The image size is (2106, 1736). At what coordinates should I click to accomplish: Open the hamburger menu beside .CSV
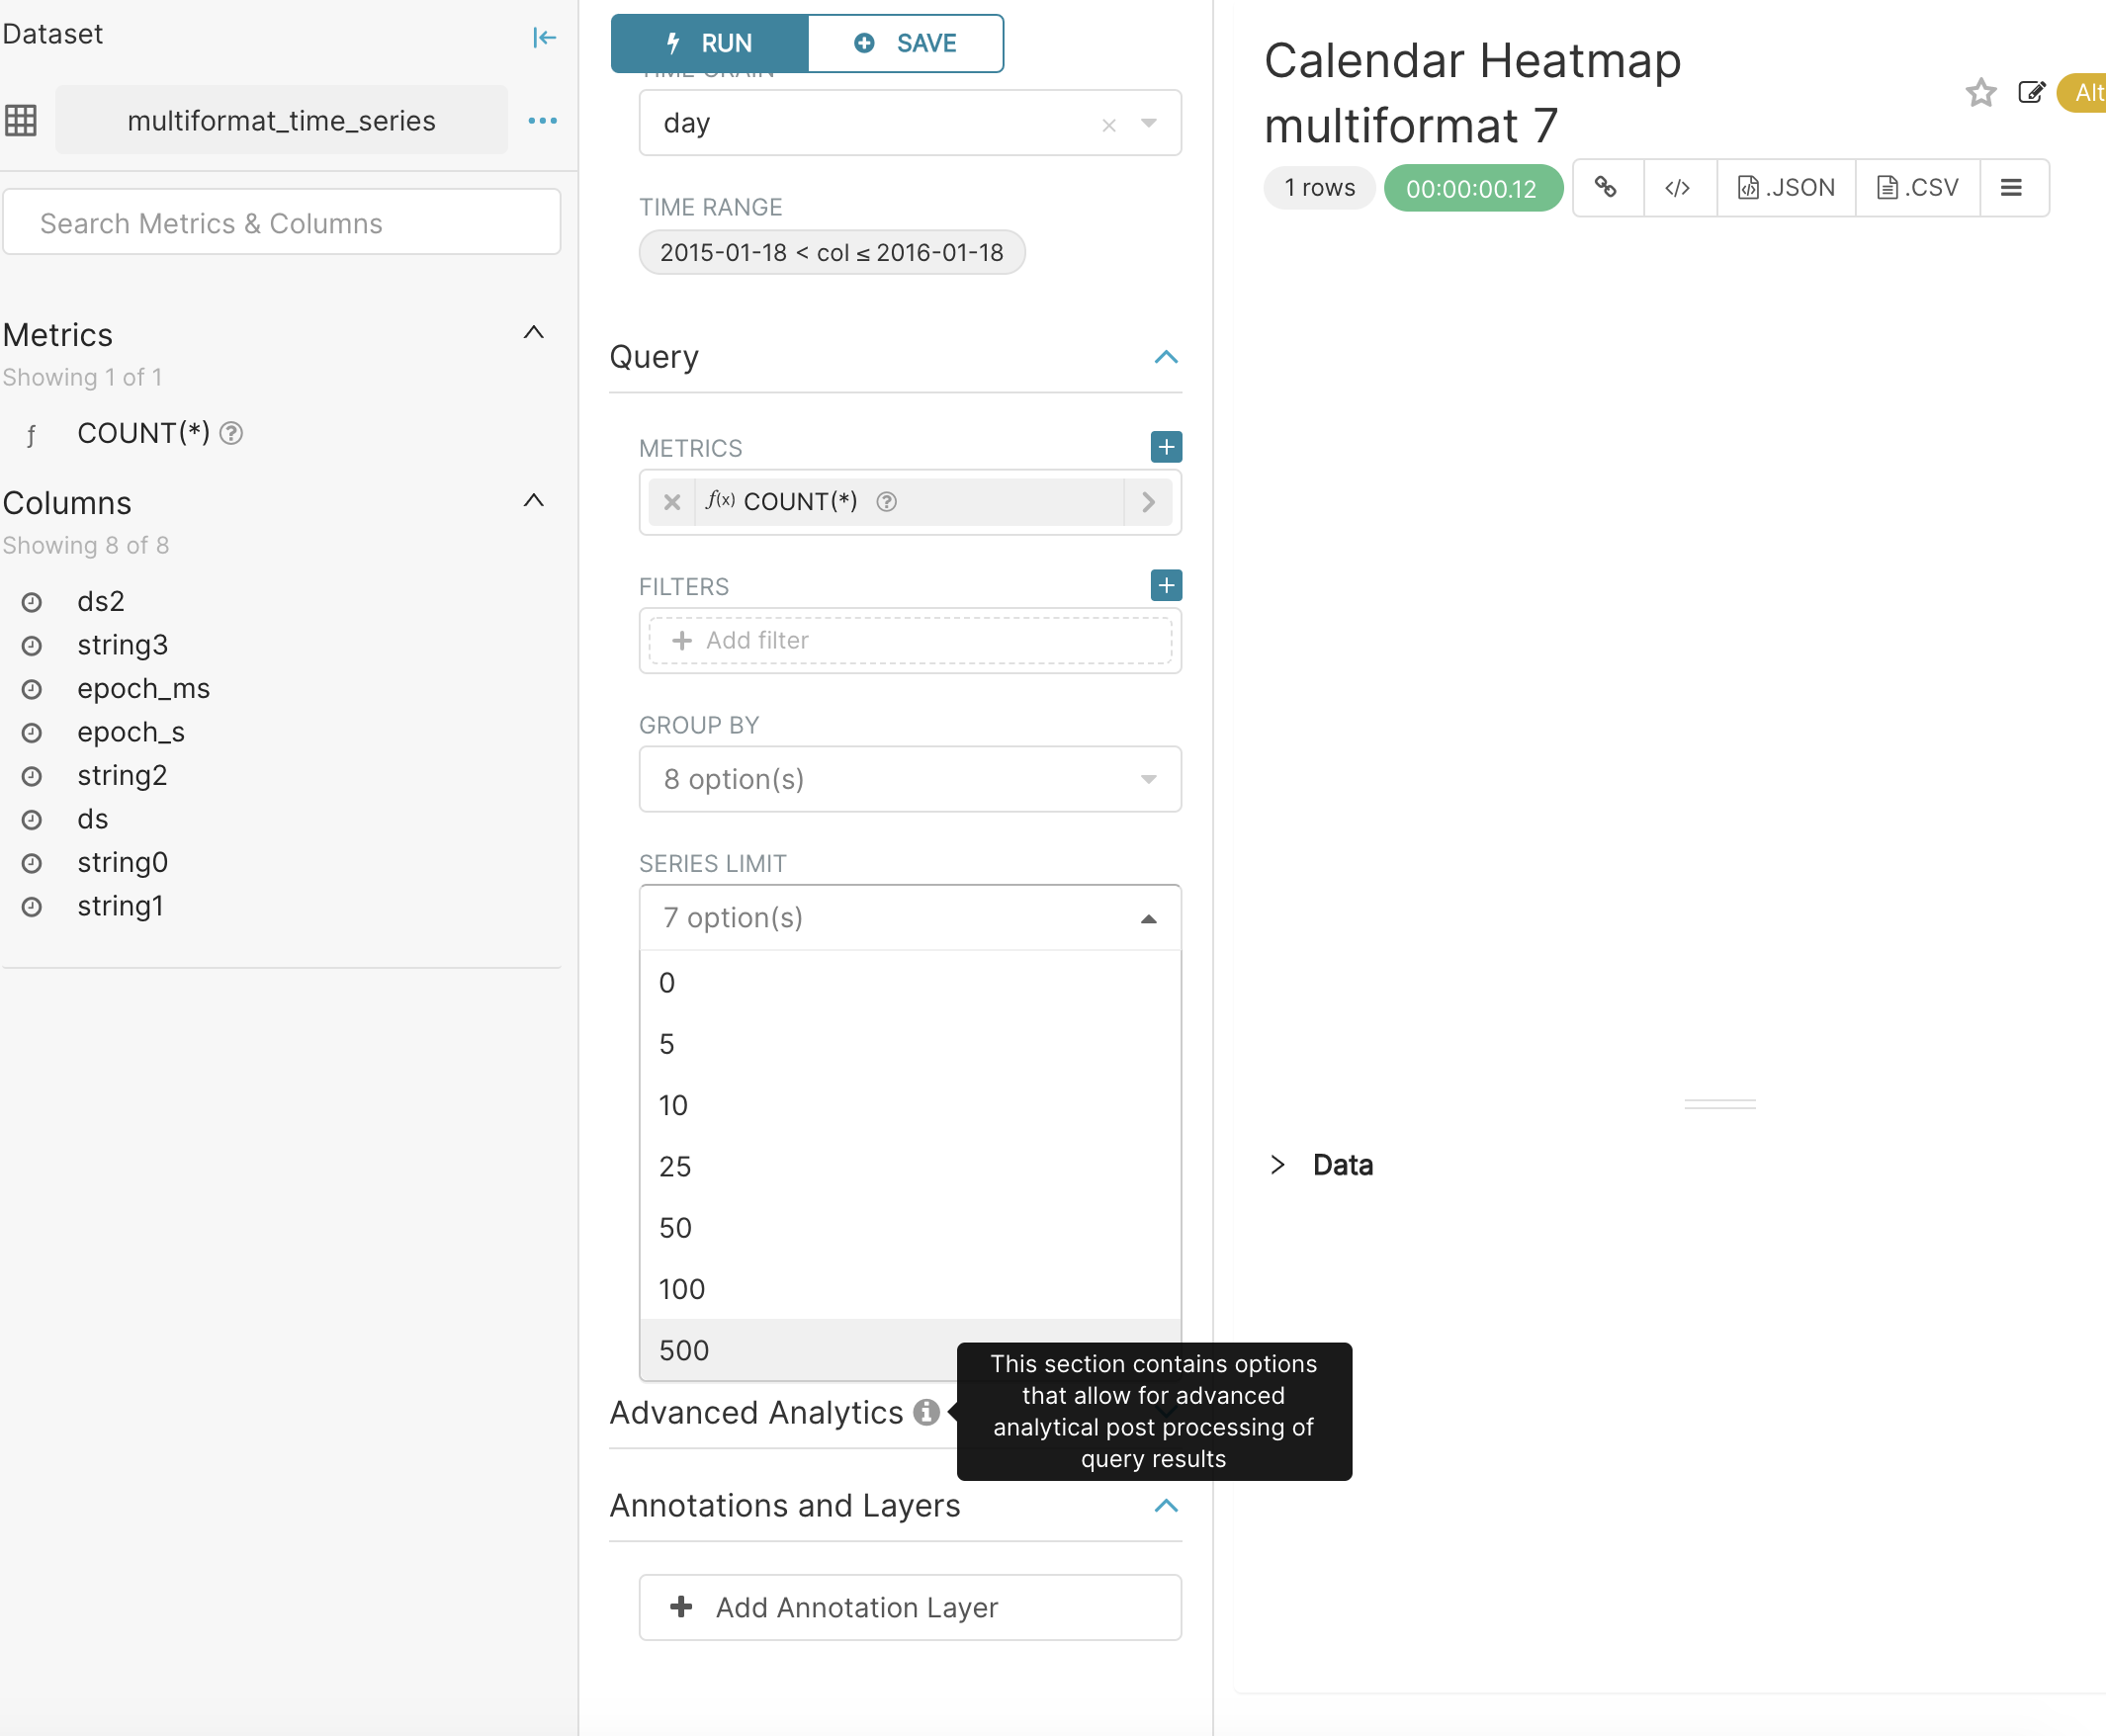(2012, 187)
